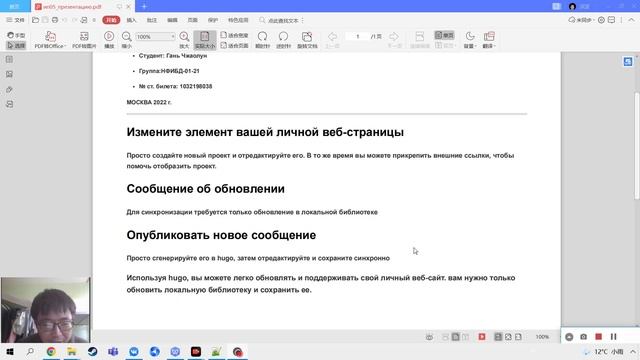The height and width of the screenshot is (360, 640).
Task: Open the bottom sidebar panel icon
Action: coord(9,104)
